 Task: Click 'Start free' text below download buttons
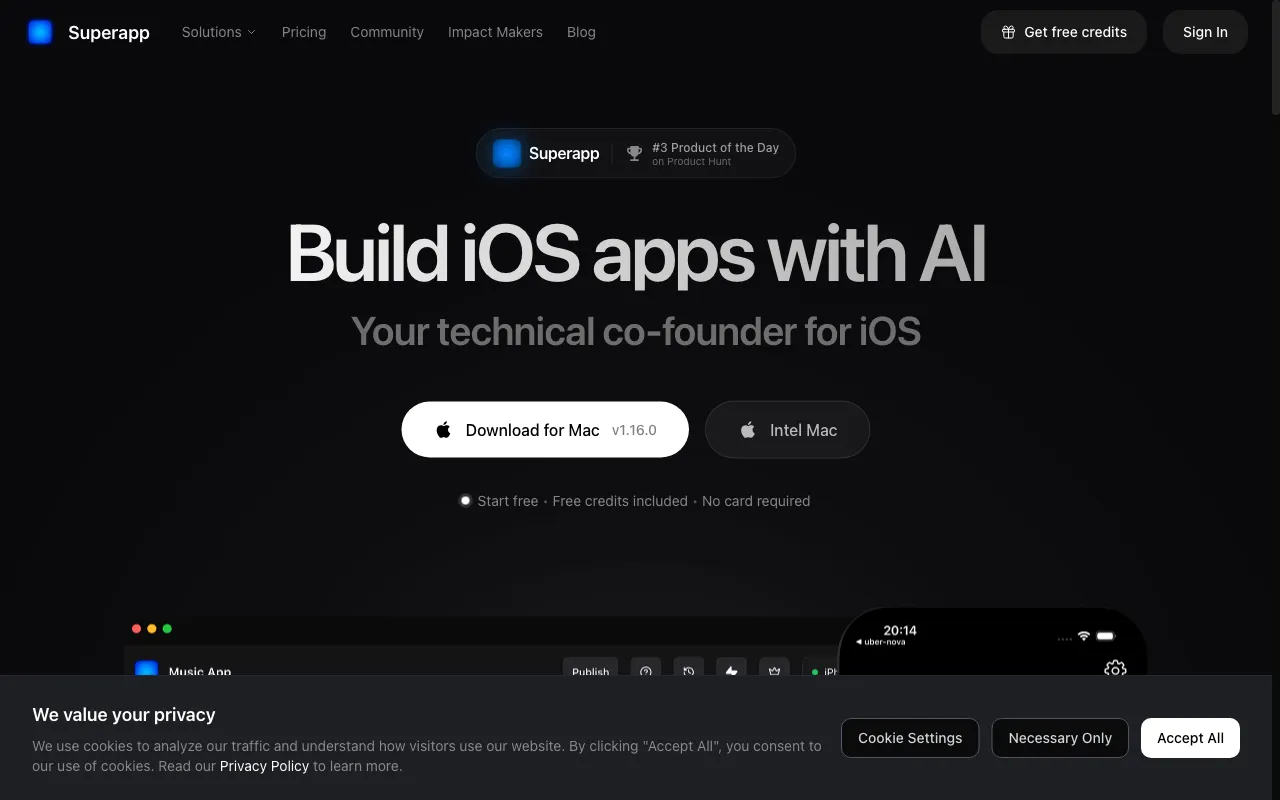click(x=508, y=501)
